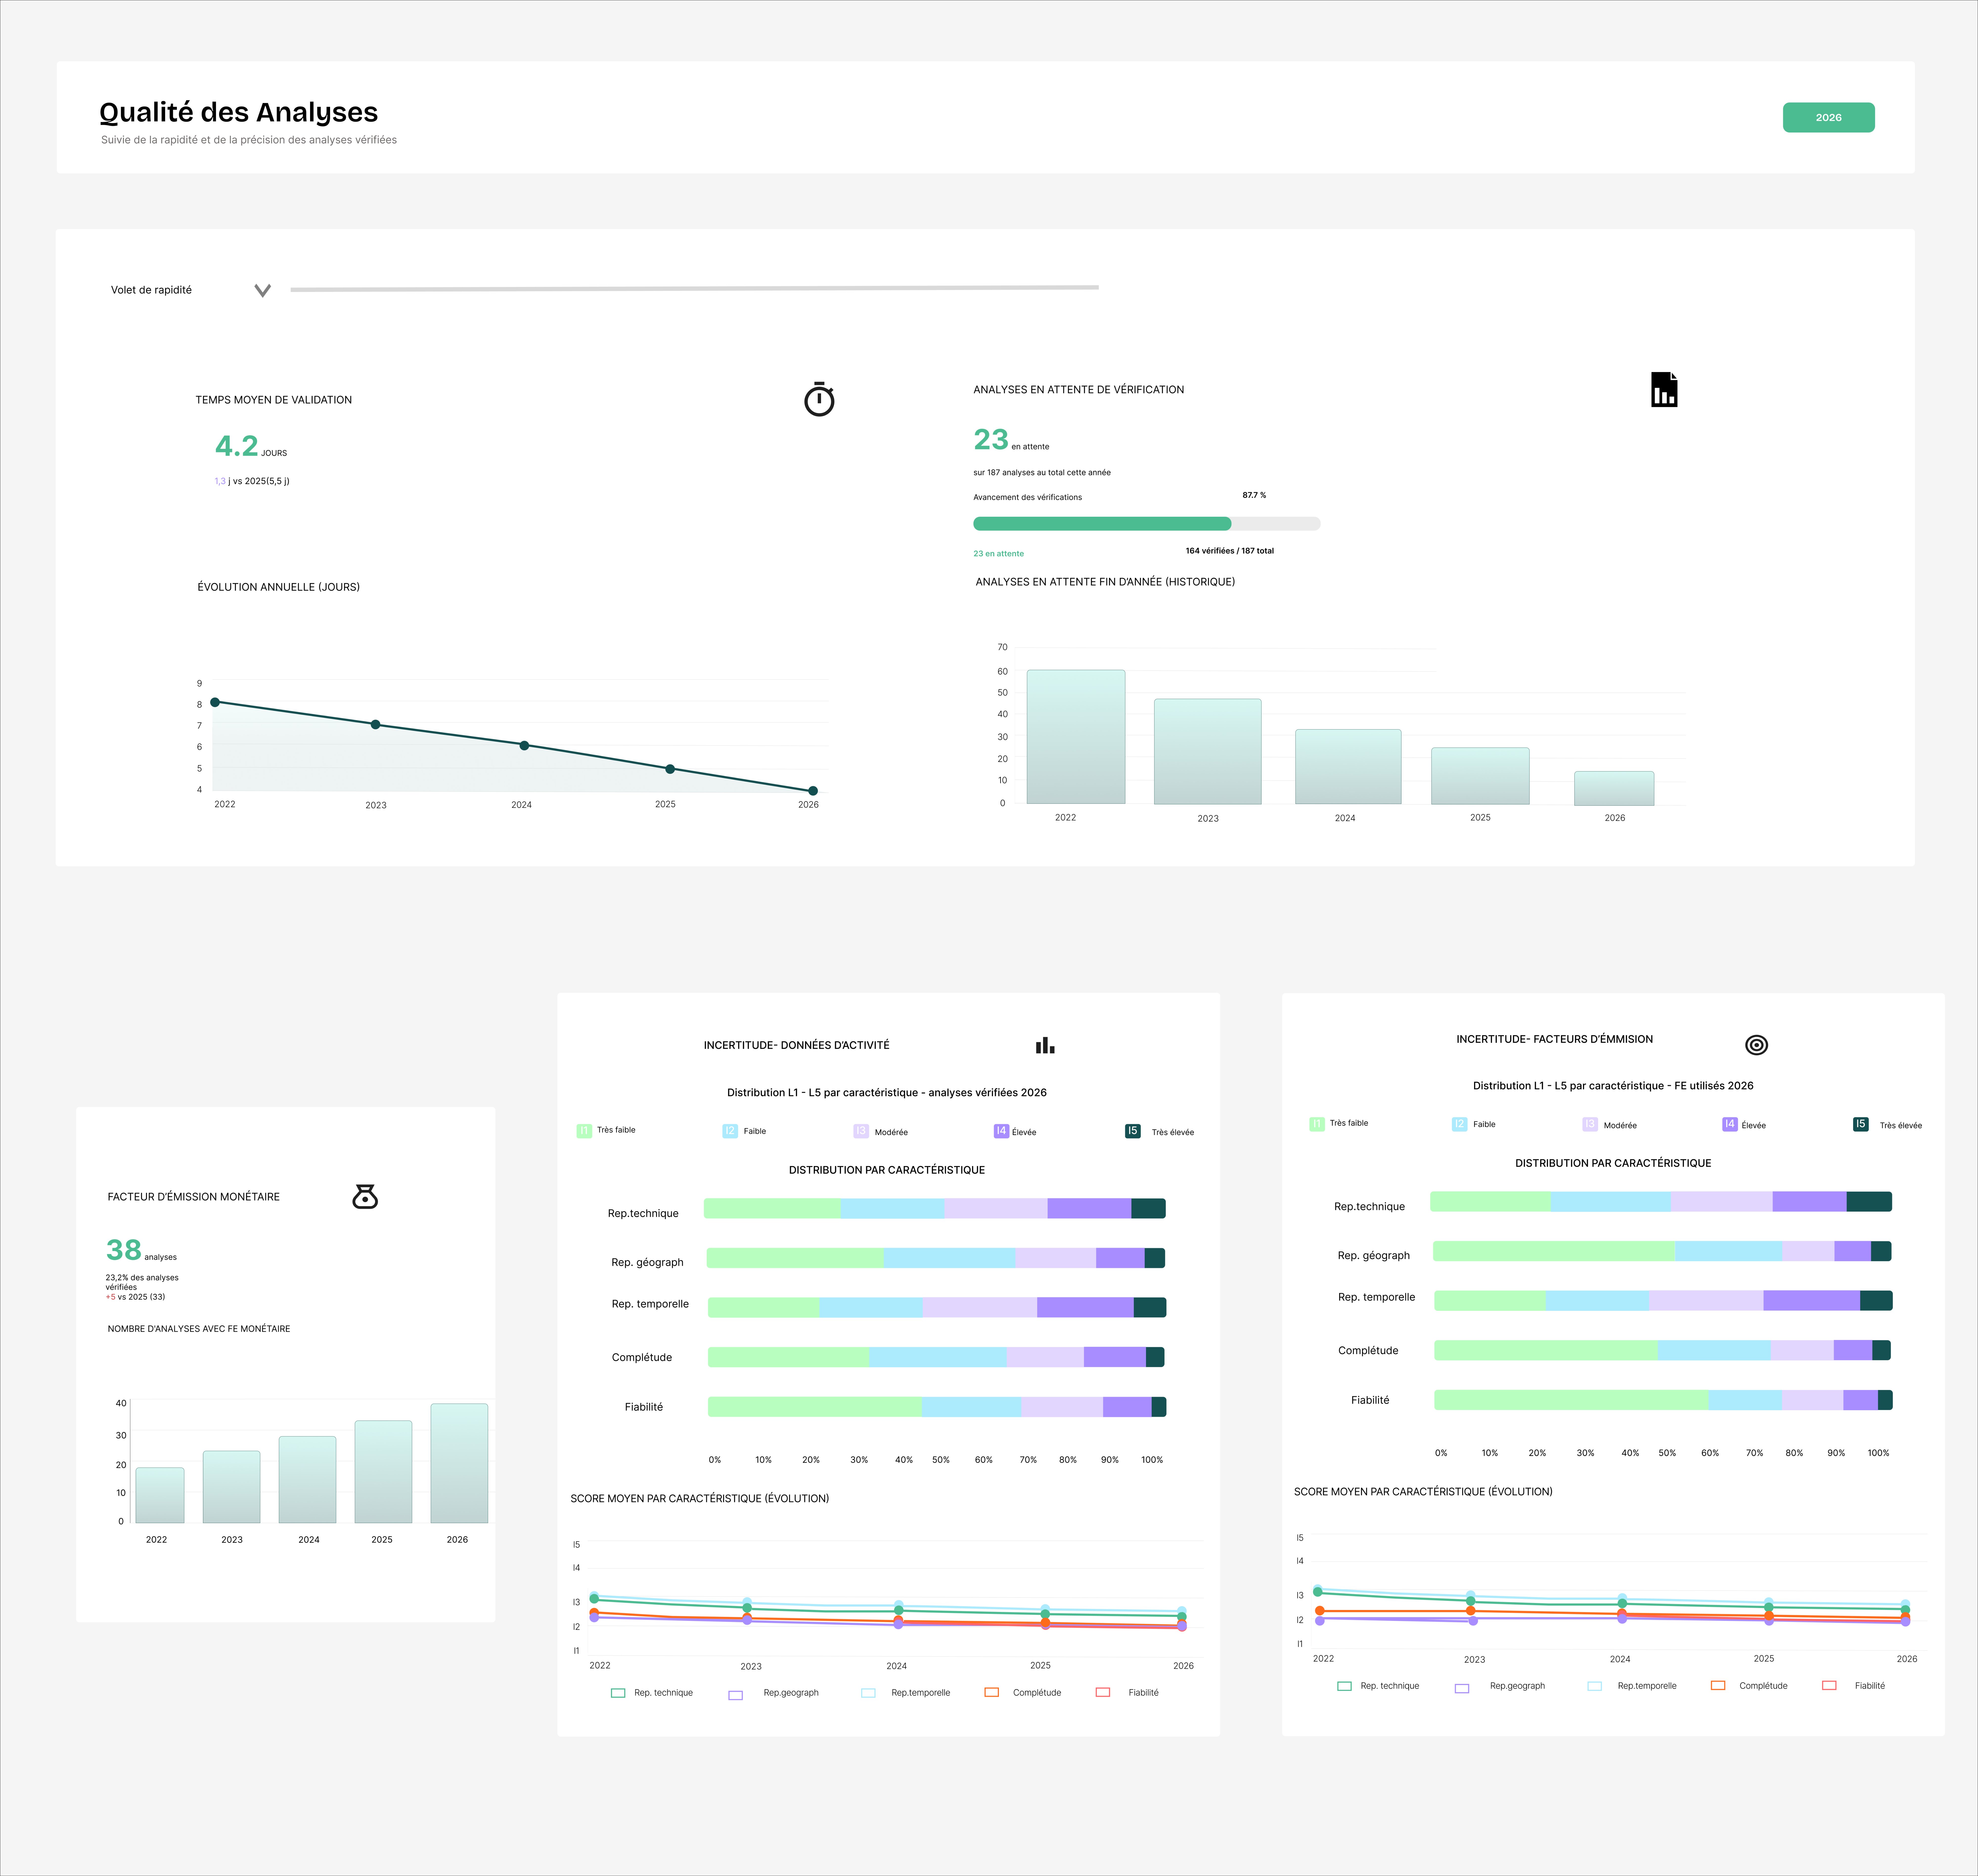Viewport: 1978px width, 1876px height.
Task: Click the document chart icon beside Analyses en attente
Action: coord(1664,390)
